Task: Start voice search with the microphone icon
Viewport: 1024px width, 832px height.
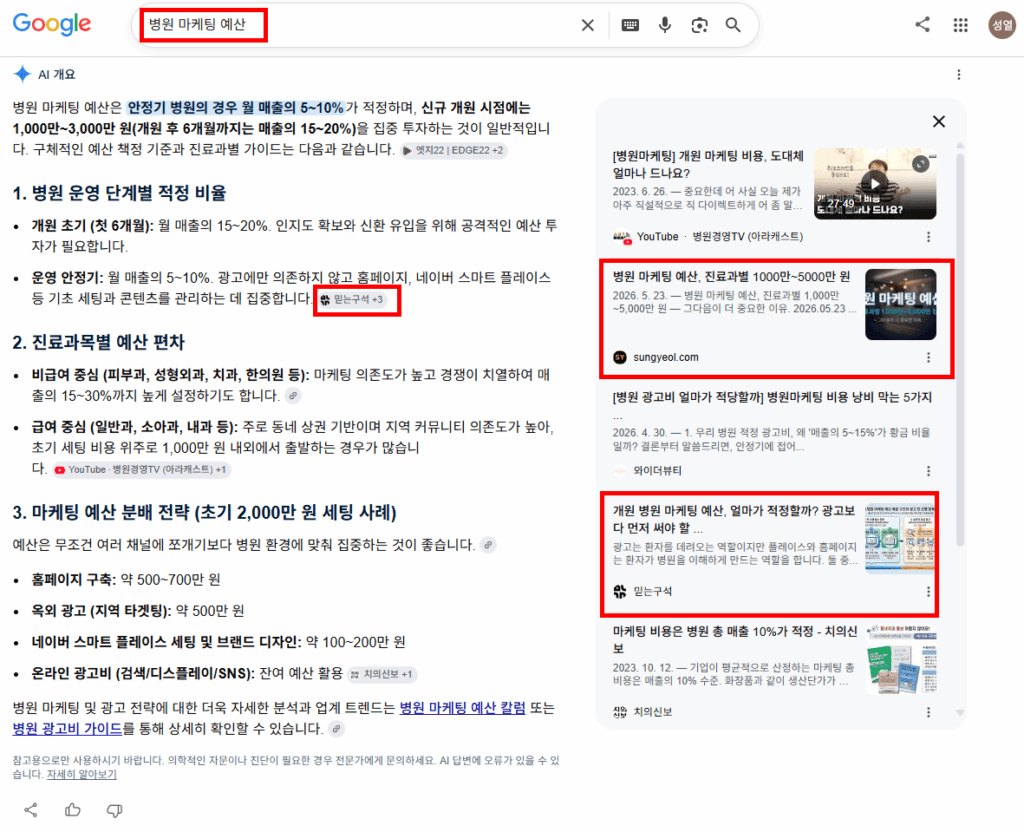Action: click(665, 25)
